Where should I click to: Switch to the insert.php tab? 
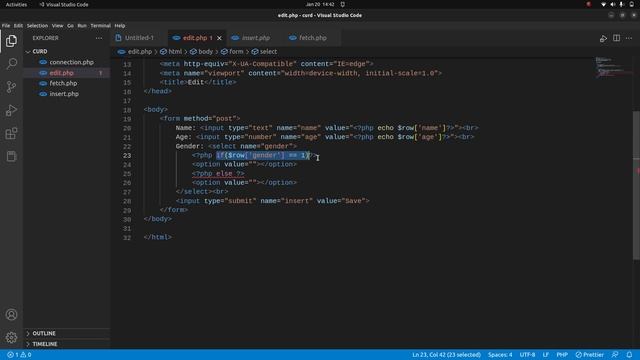(x=256, y=38)
